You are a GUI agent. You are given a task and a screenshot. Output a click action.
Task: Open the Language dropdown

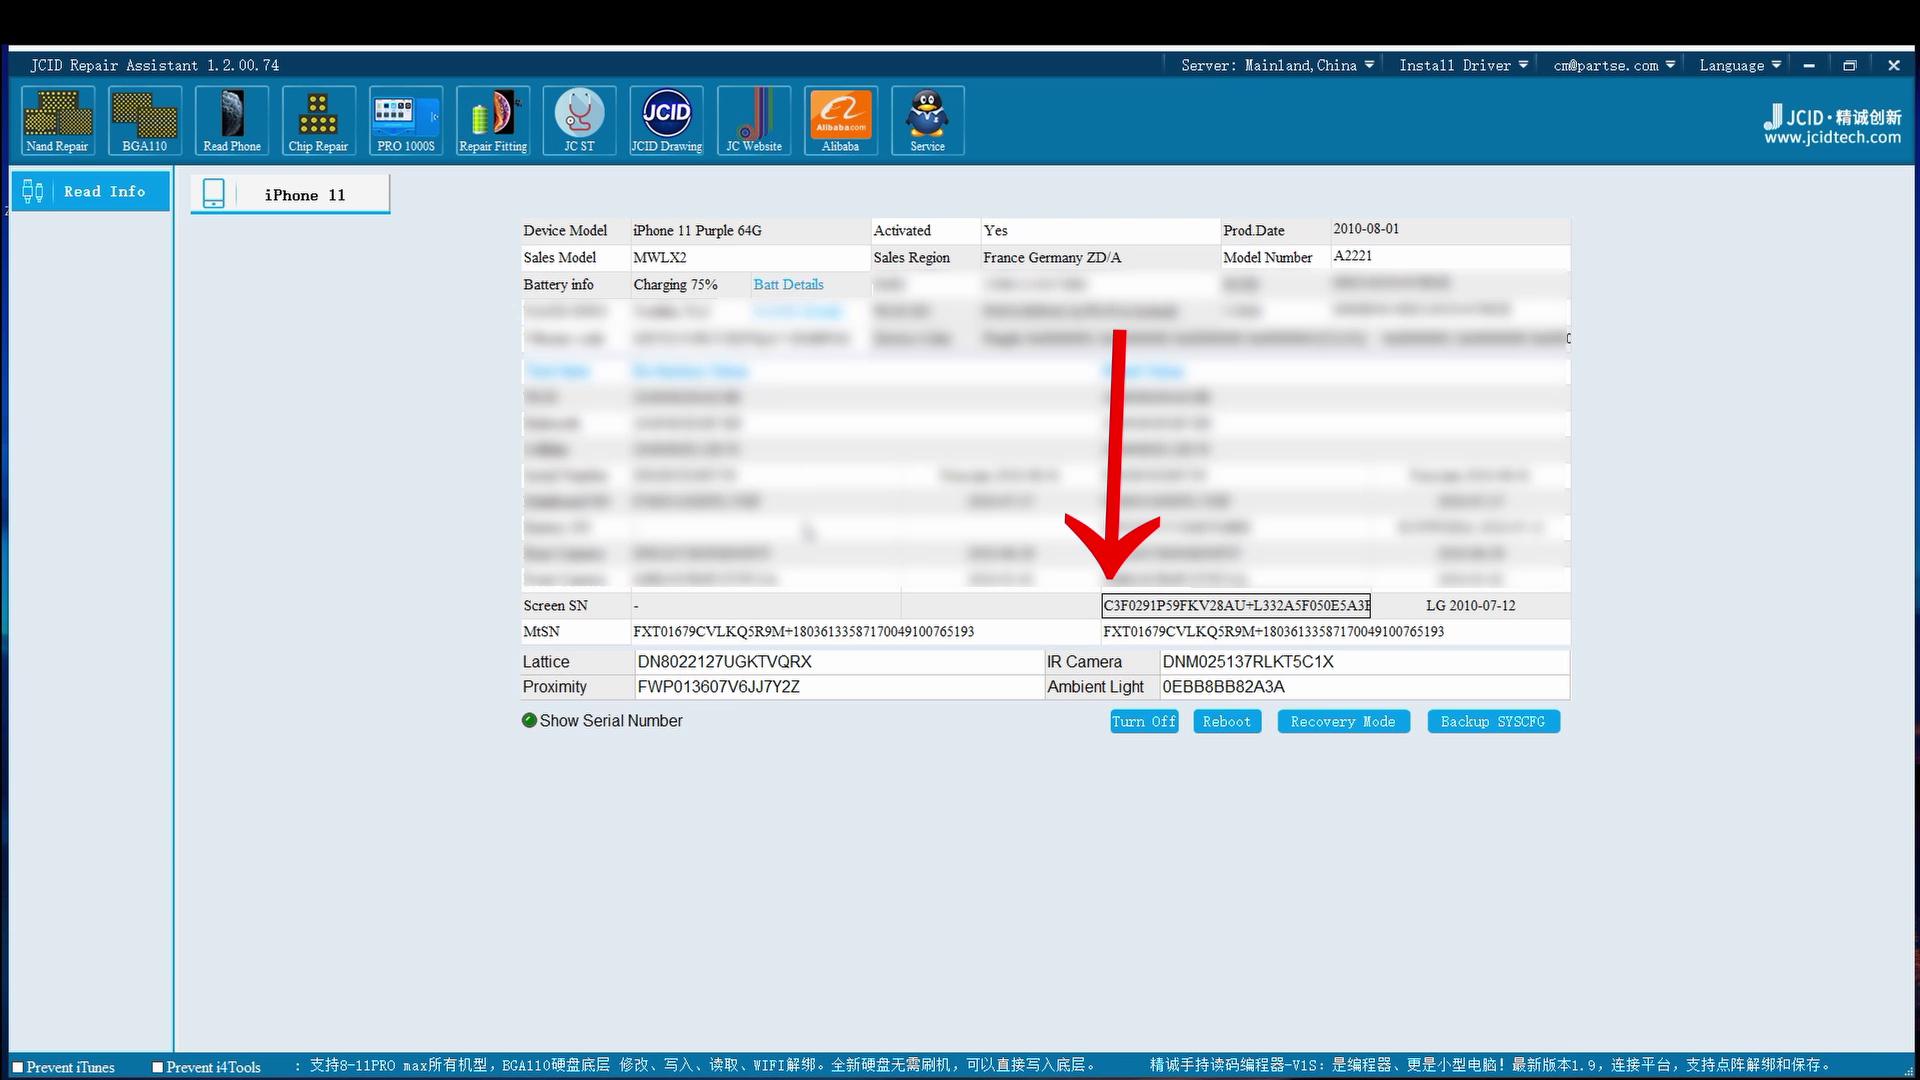pos(1740,65)
